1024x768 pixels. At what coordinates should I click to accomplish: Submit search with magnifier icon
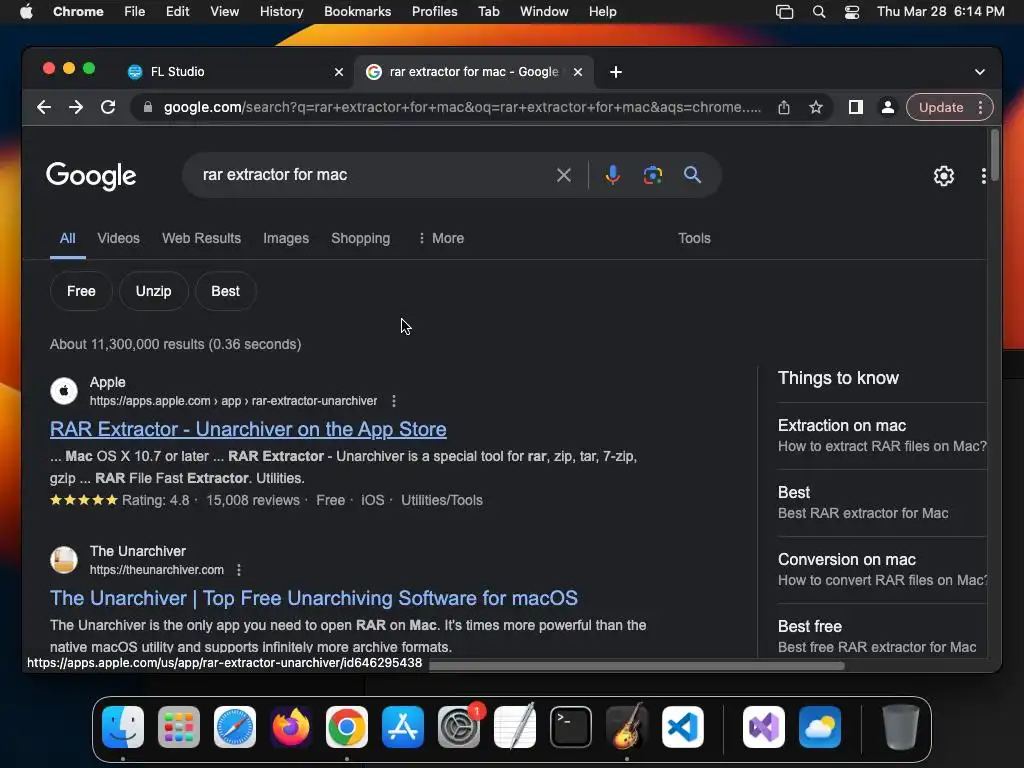coord(692,175)
